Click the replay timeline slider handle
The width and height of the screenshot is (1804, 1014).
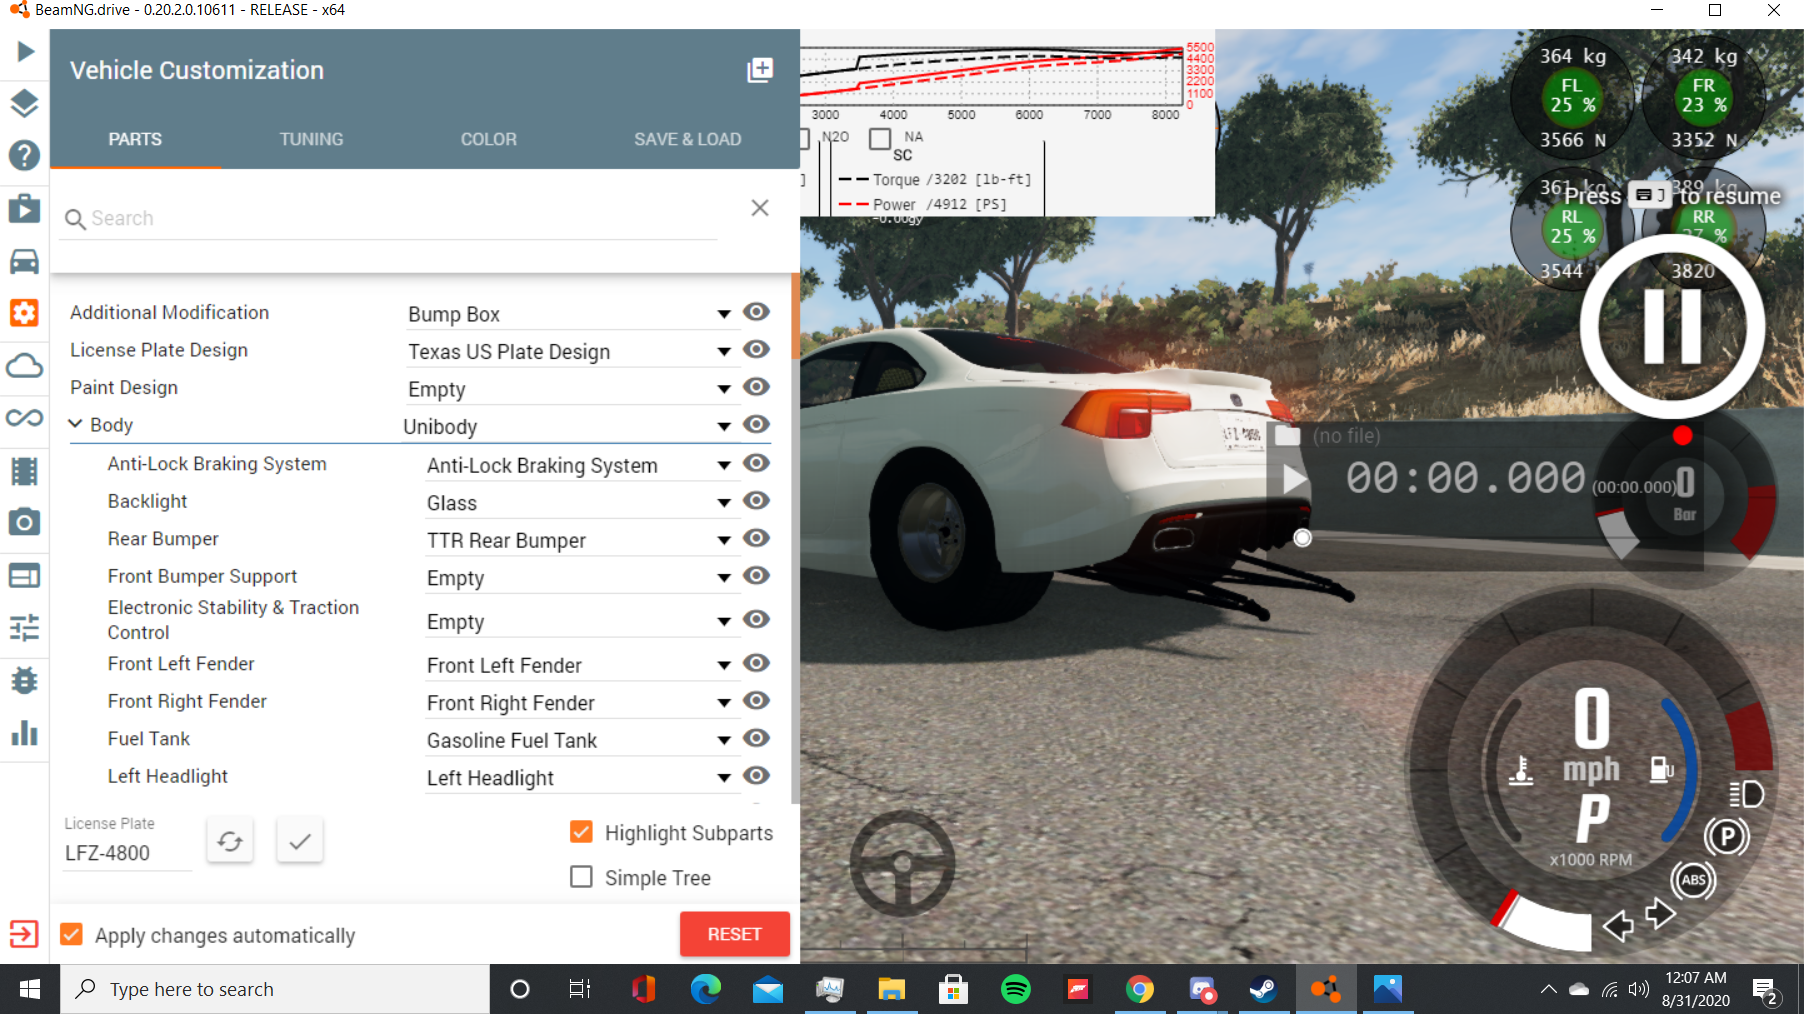pyautogui.click(x=1302, y=538)
